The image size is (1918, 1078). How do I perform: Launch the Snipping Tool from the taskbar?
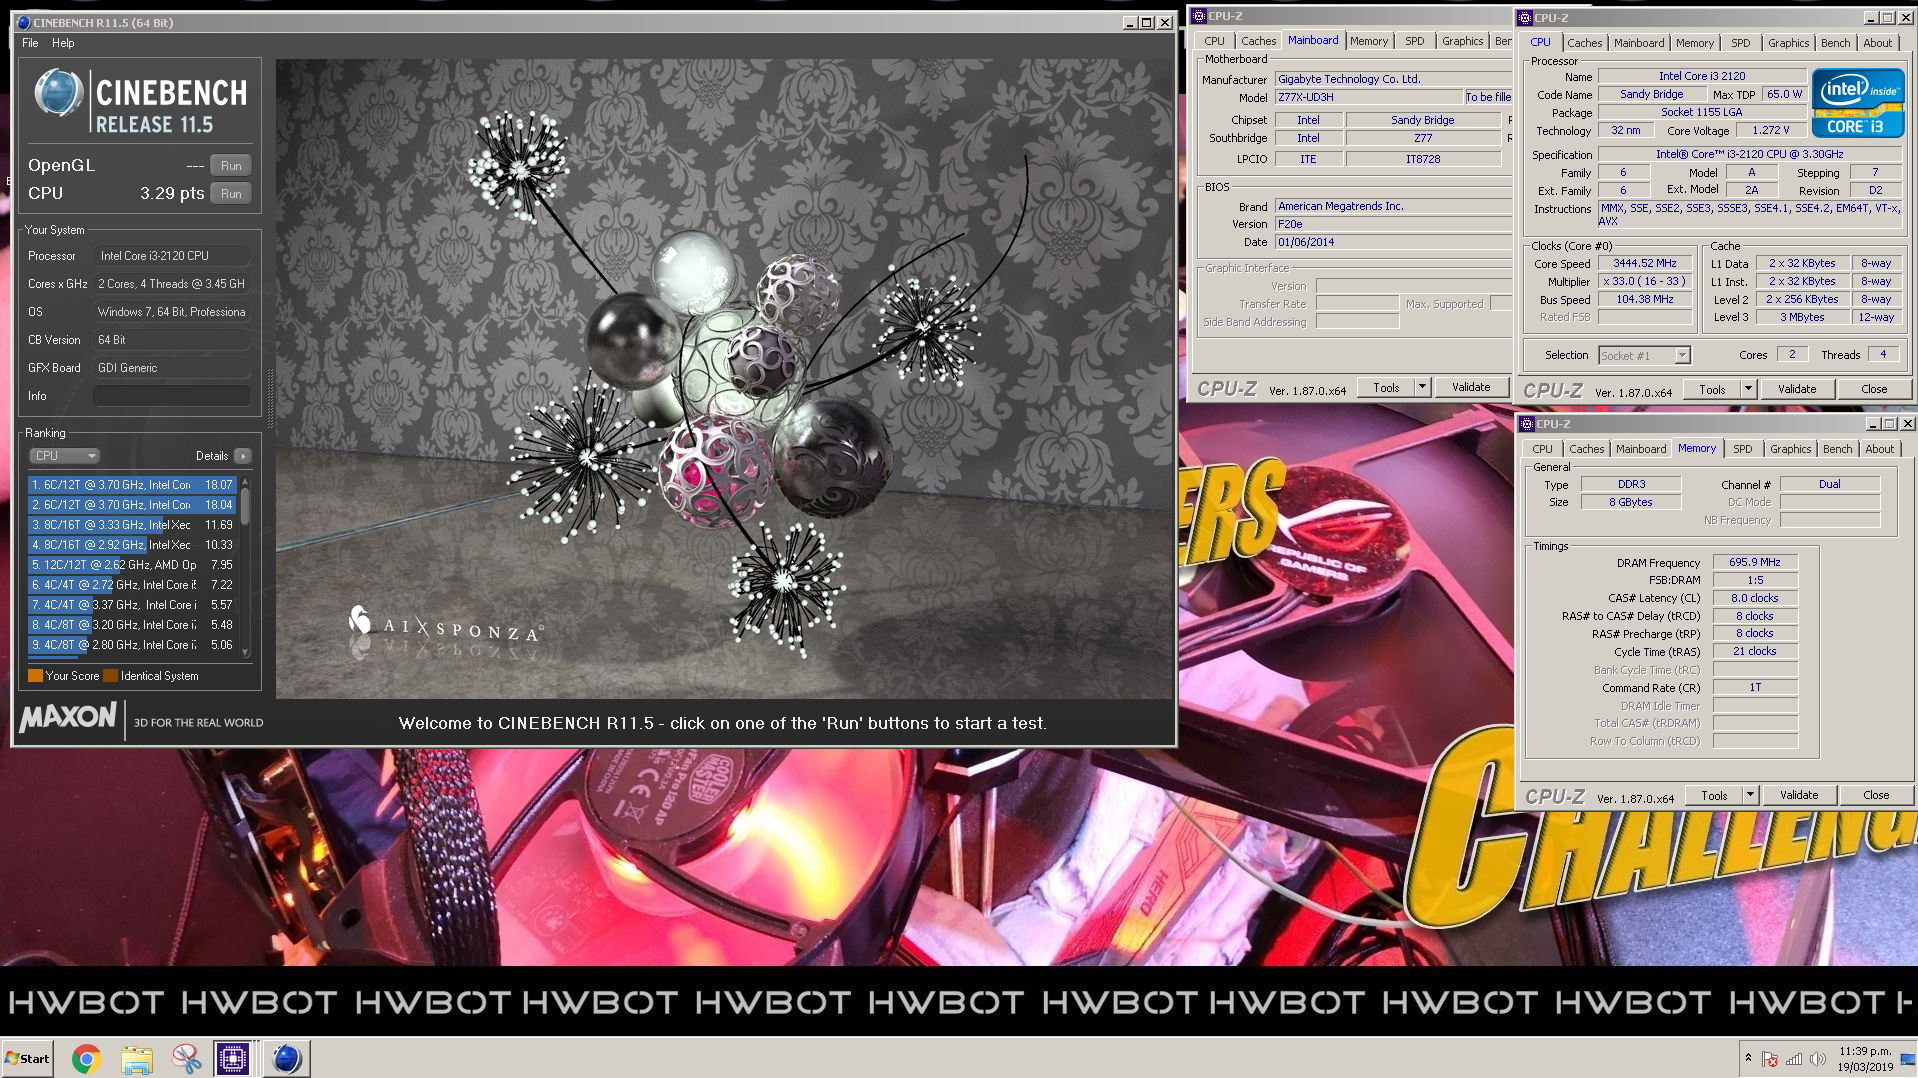(x=186, y=1058)
